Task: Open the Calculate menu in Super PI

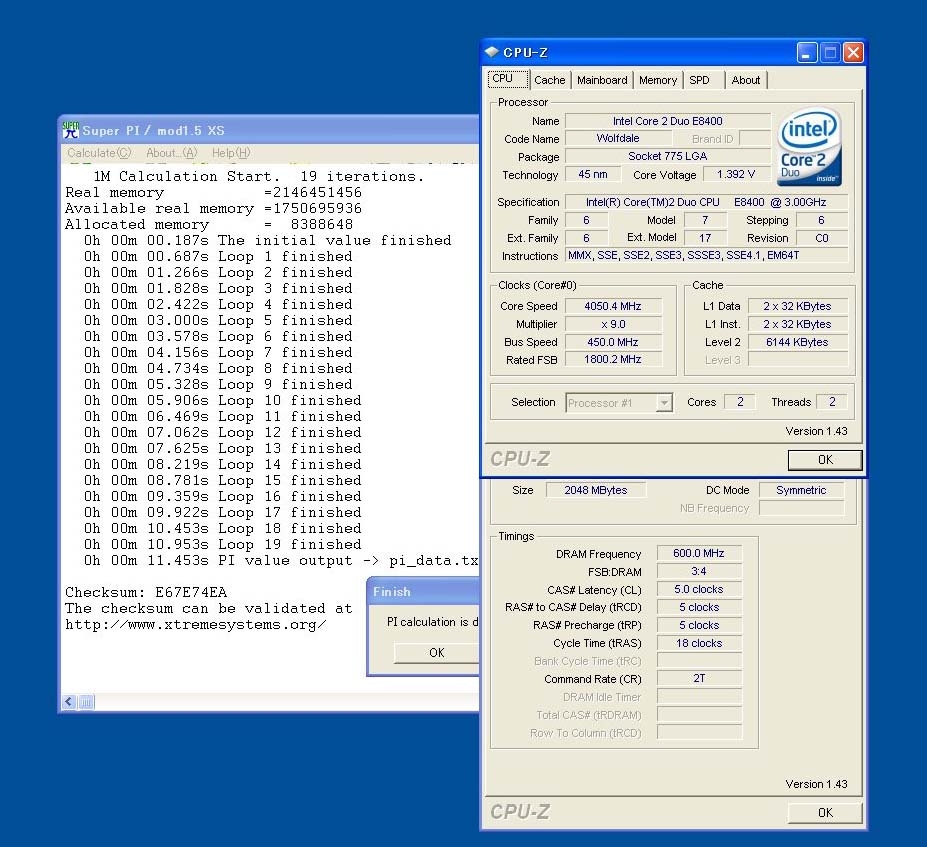Action: [x=99, y=153]
